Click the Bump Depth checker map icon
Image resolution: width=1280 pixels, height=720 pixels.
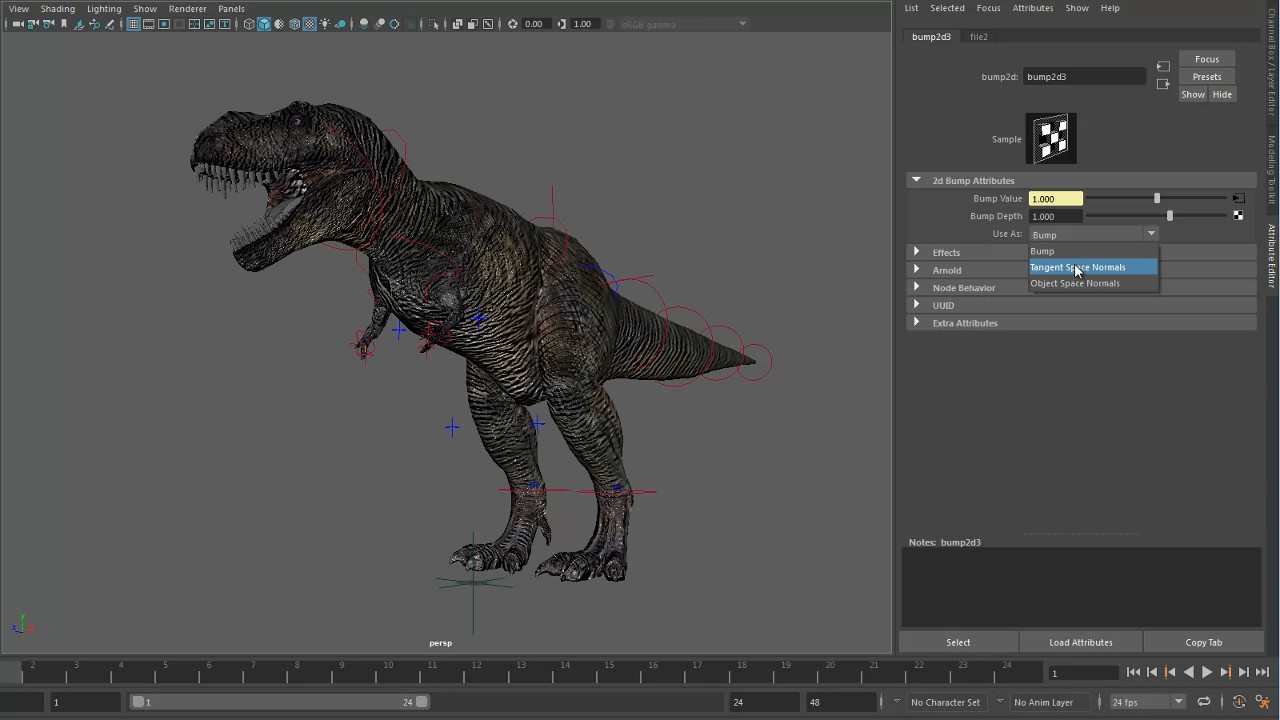tap(1238, 216)
